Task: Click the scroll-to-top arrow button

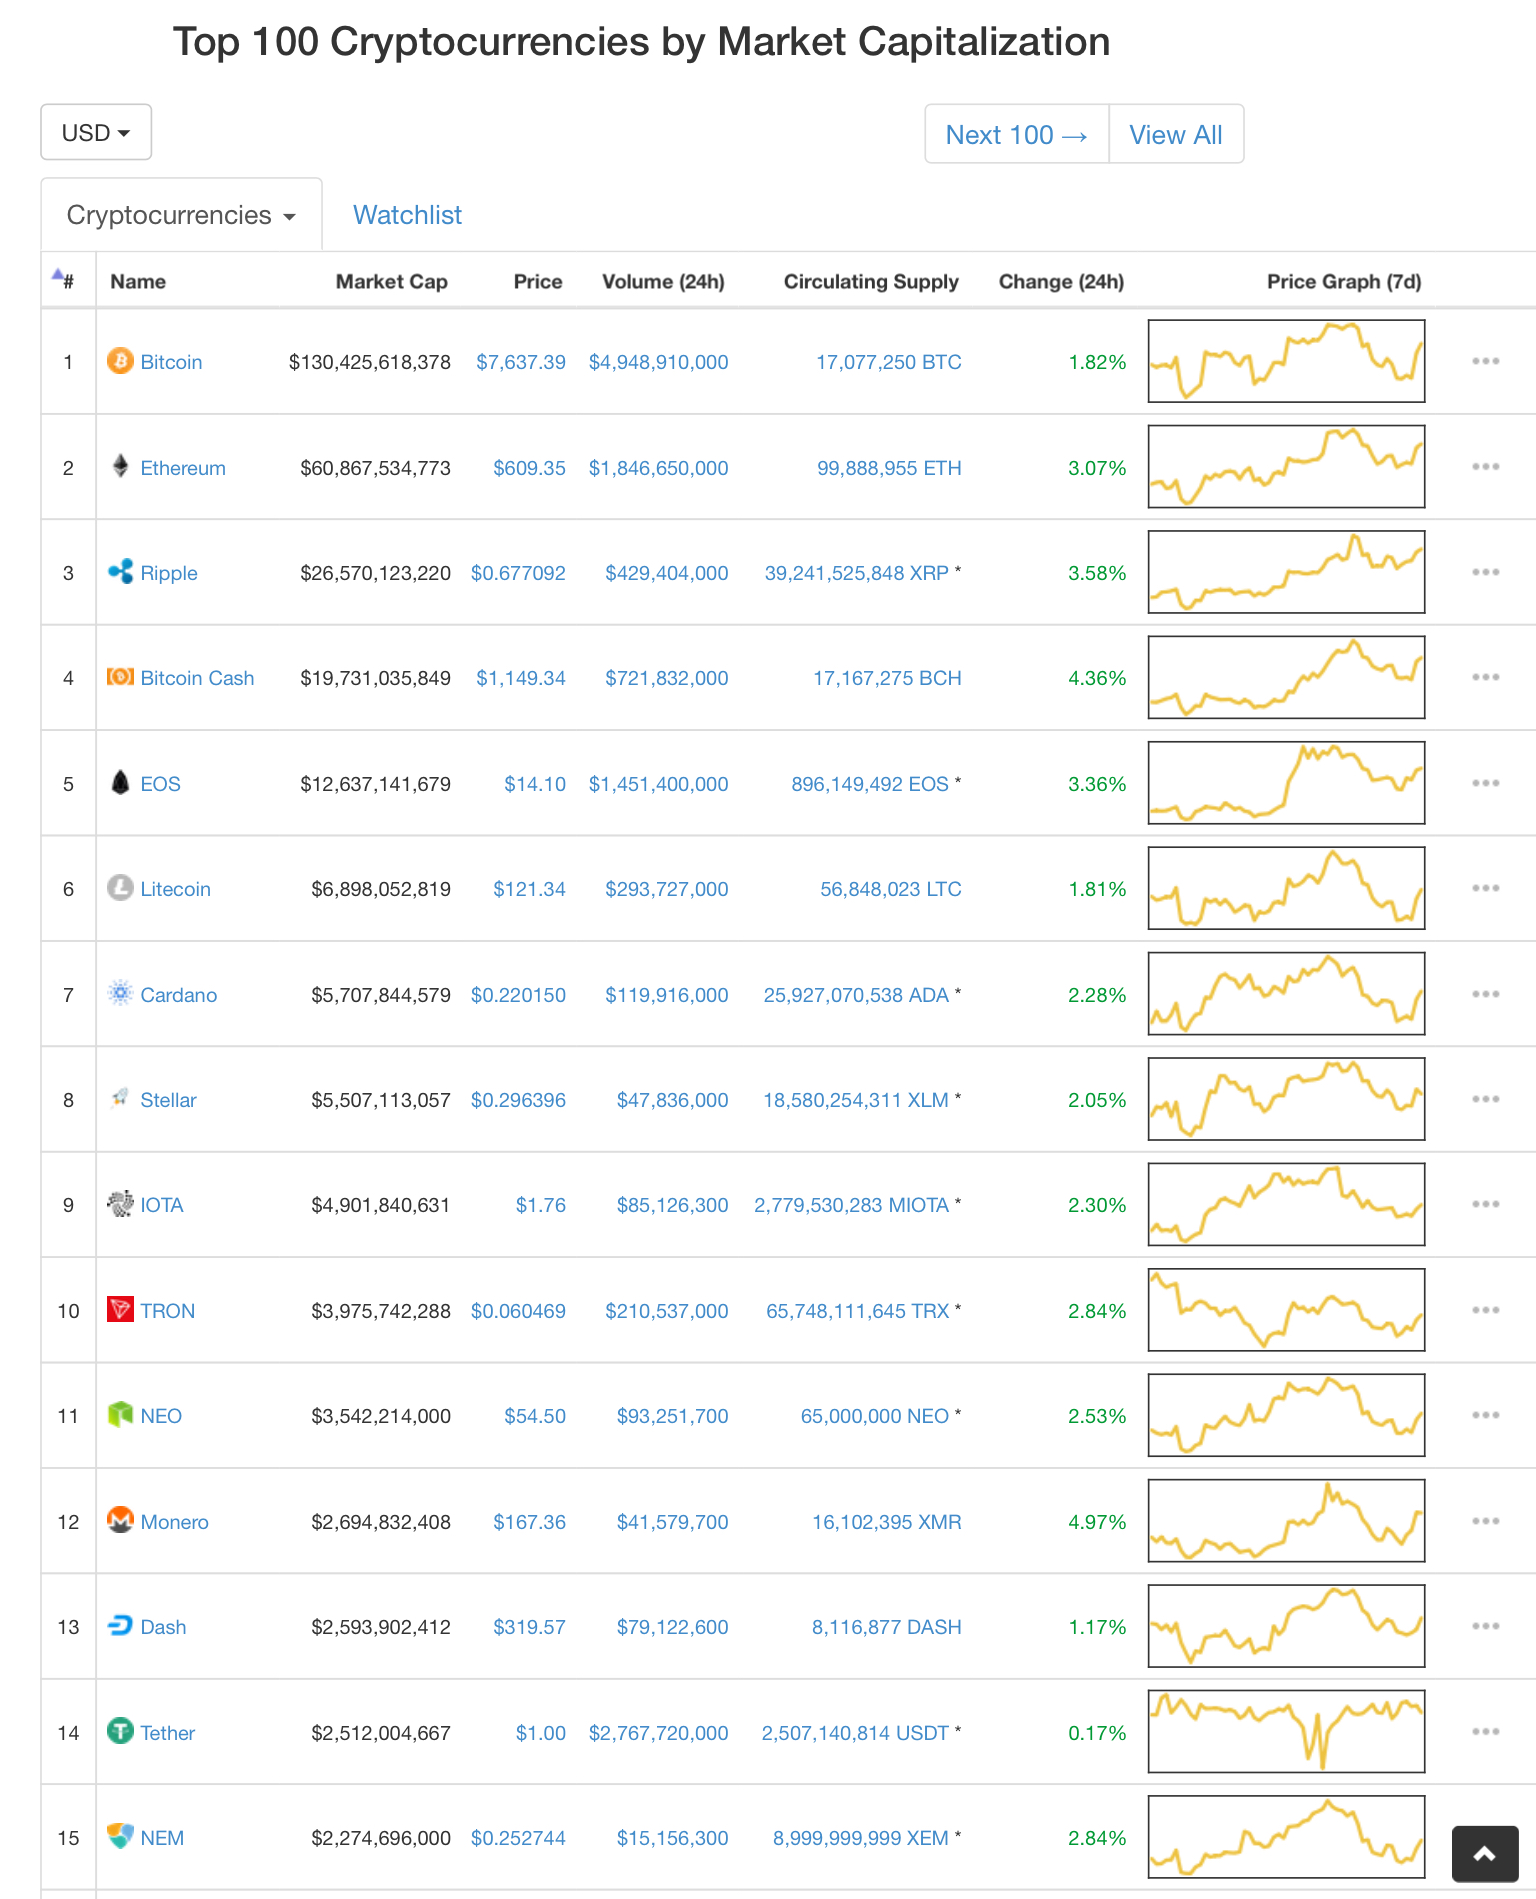Action: pyautogui.click(x=1485, y=1854)
